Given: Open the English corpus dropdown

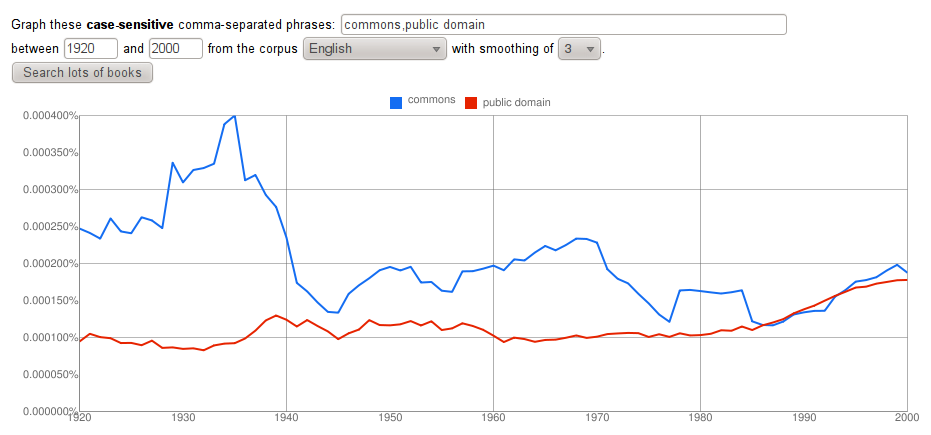Looking at the screenshot, I should point(375,48).
